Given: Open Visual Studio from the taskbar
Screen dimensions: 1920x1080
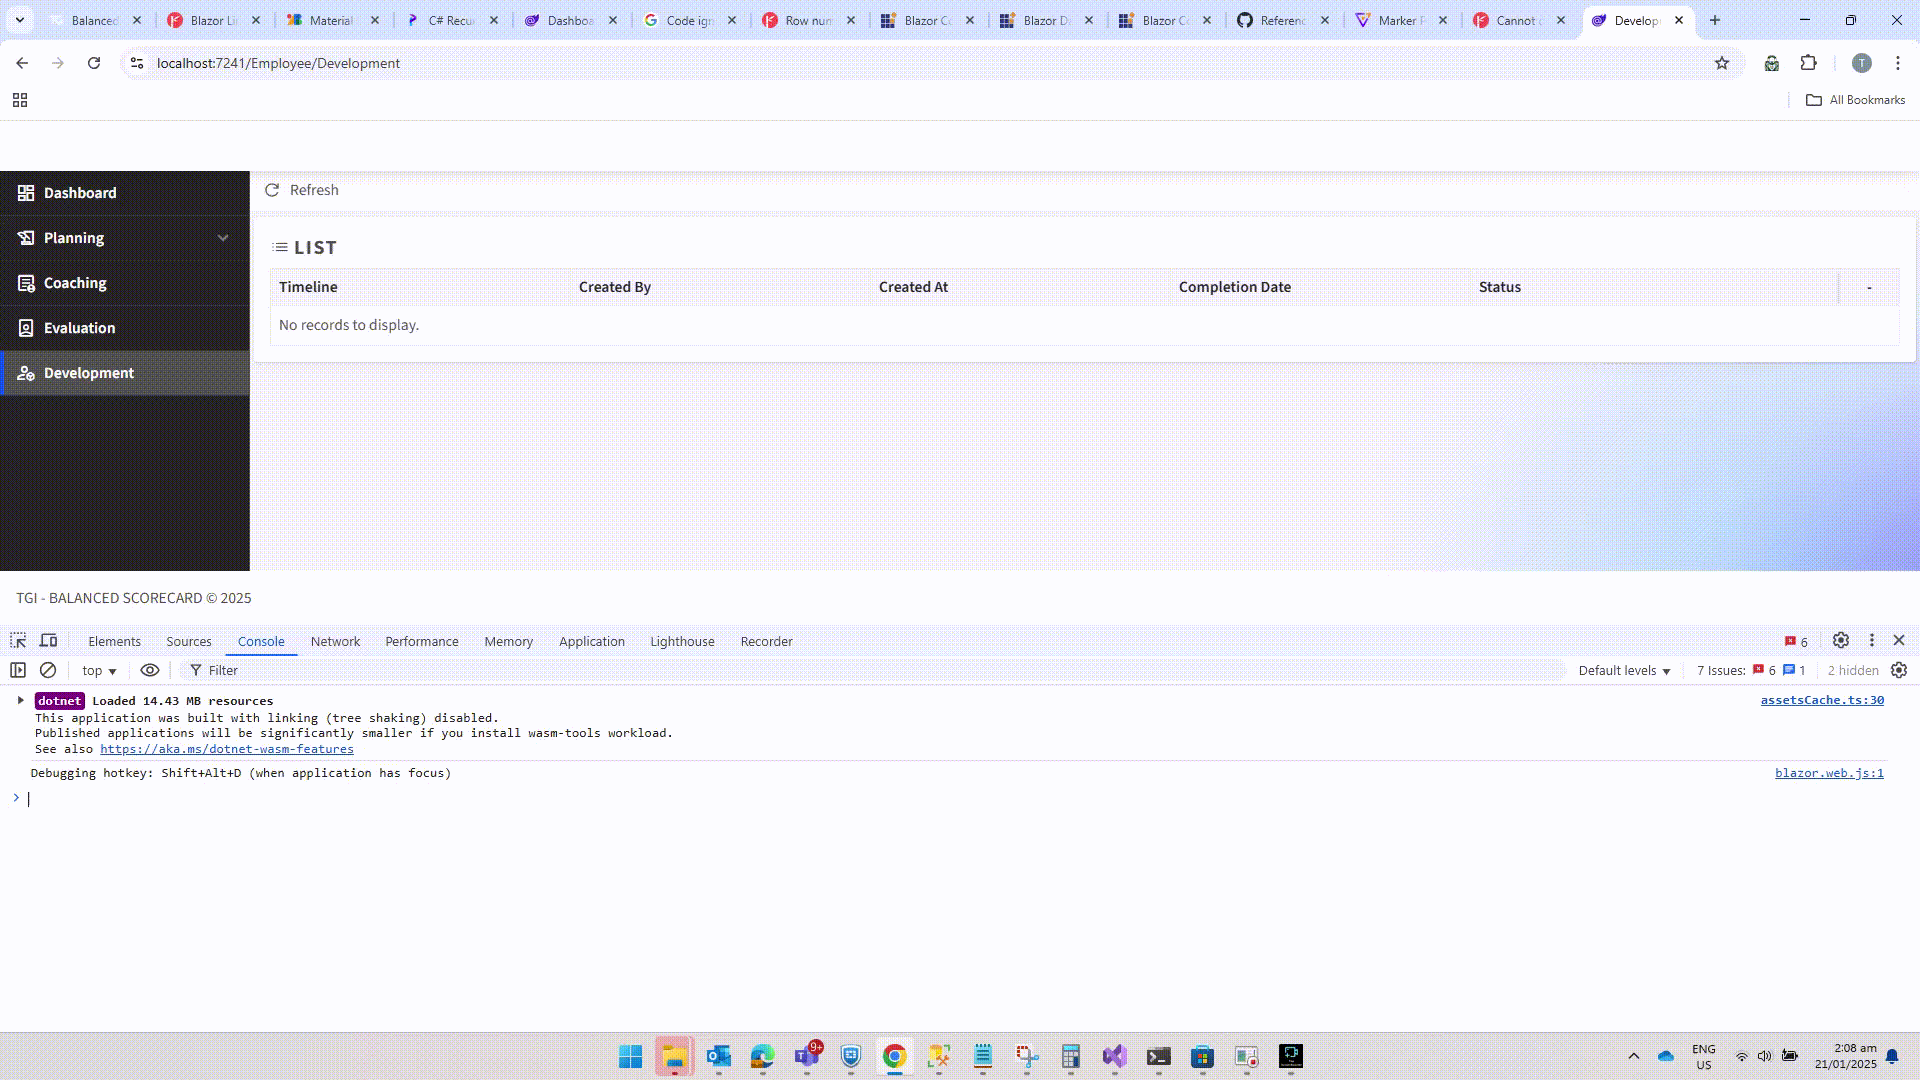Looking at the screenshot, I should (x=1115, y=1057).
